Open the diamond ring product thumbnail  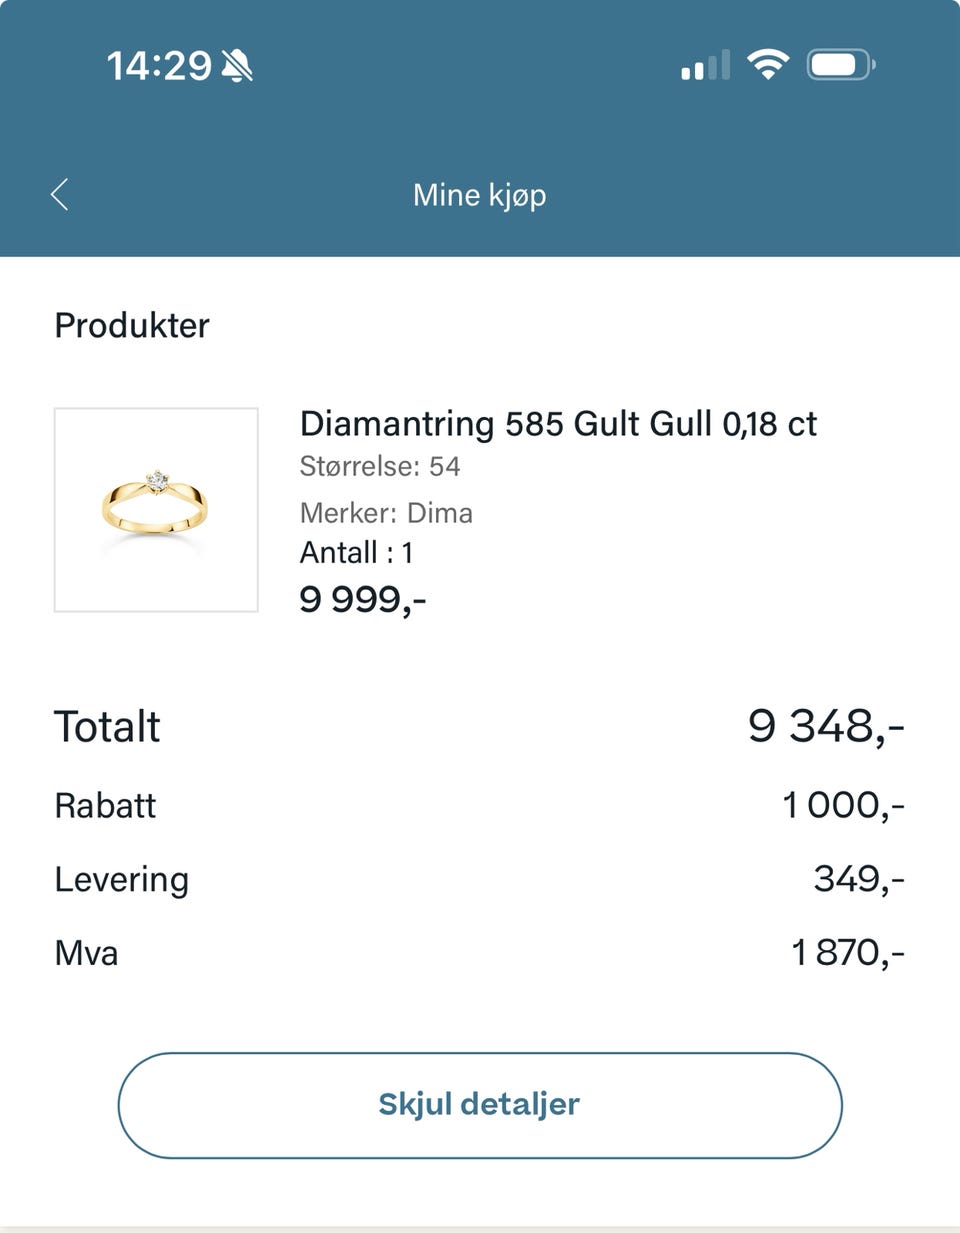coord(156,509)
